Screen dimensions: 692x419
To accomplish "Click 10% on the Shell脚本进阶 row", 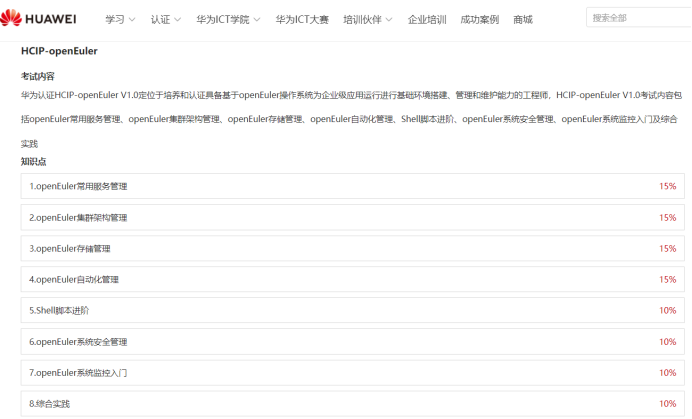I will point(668,310).
